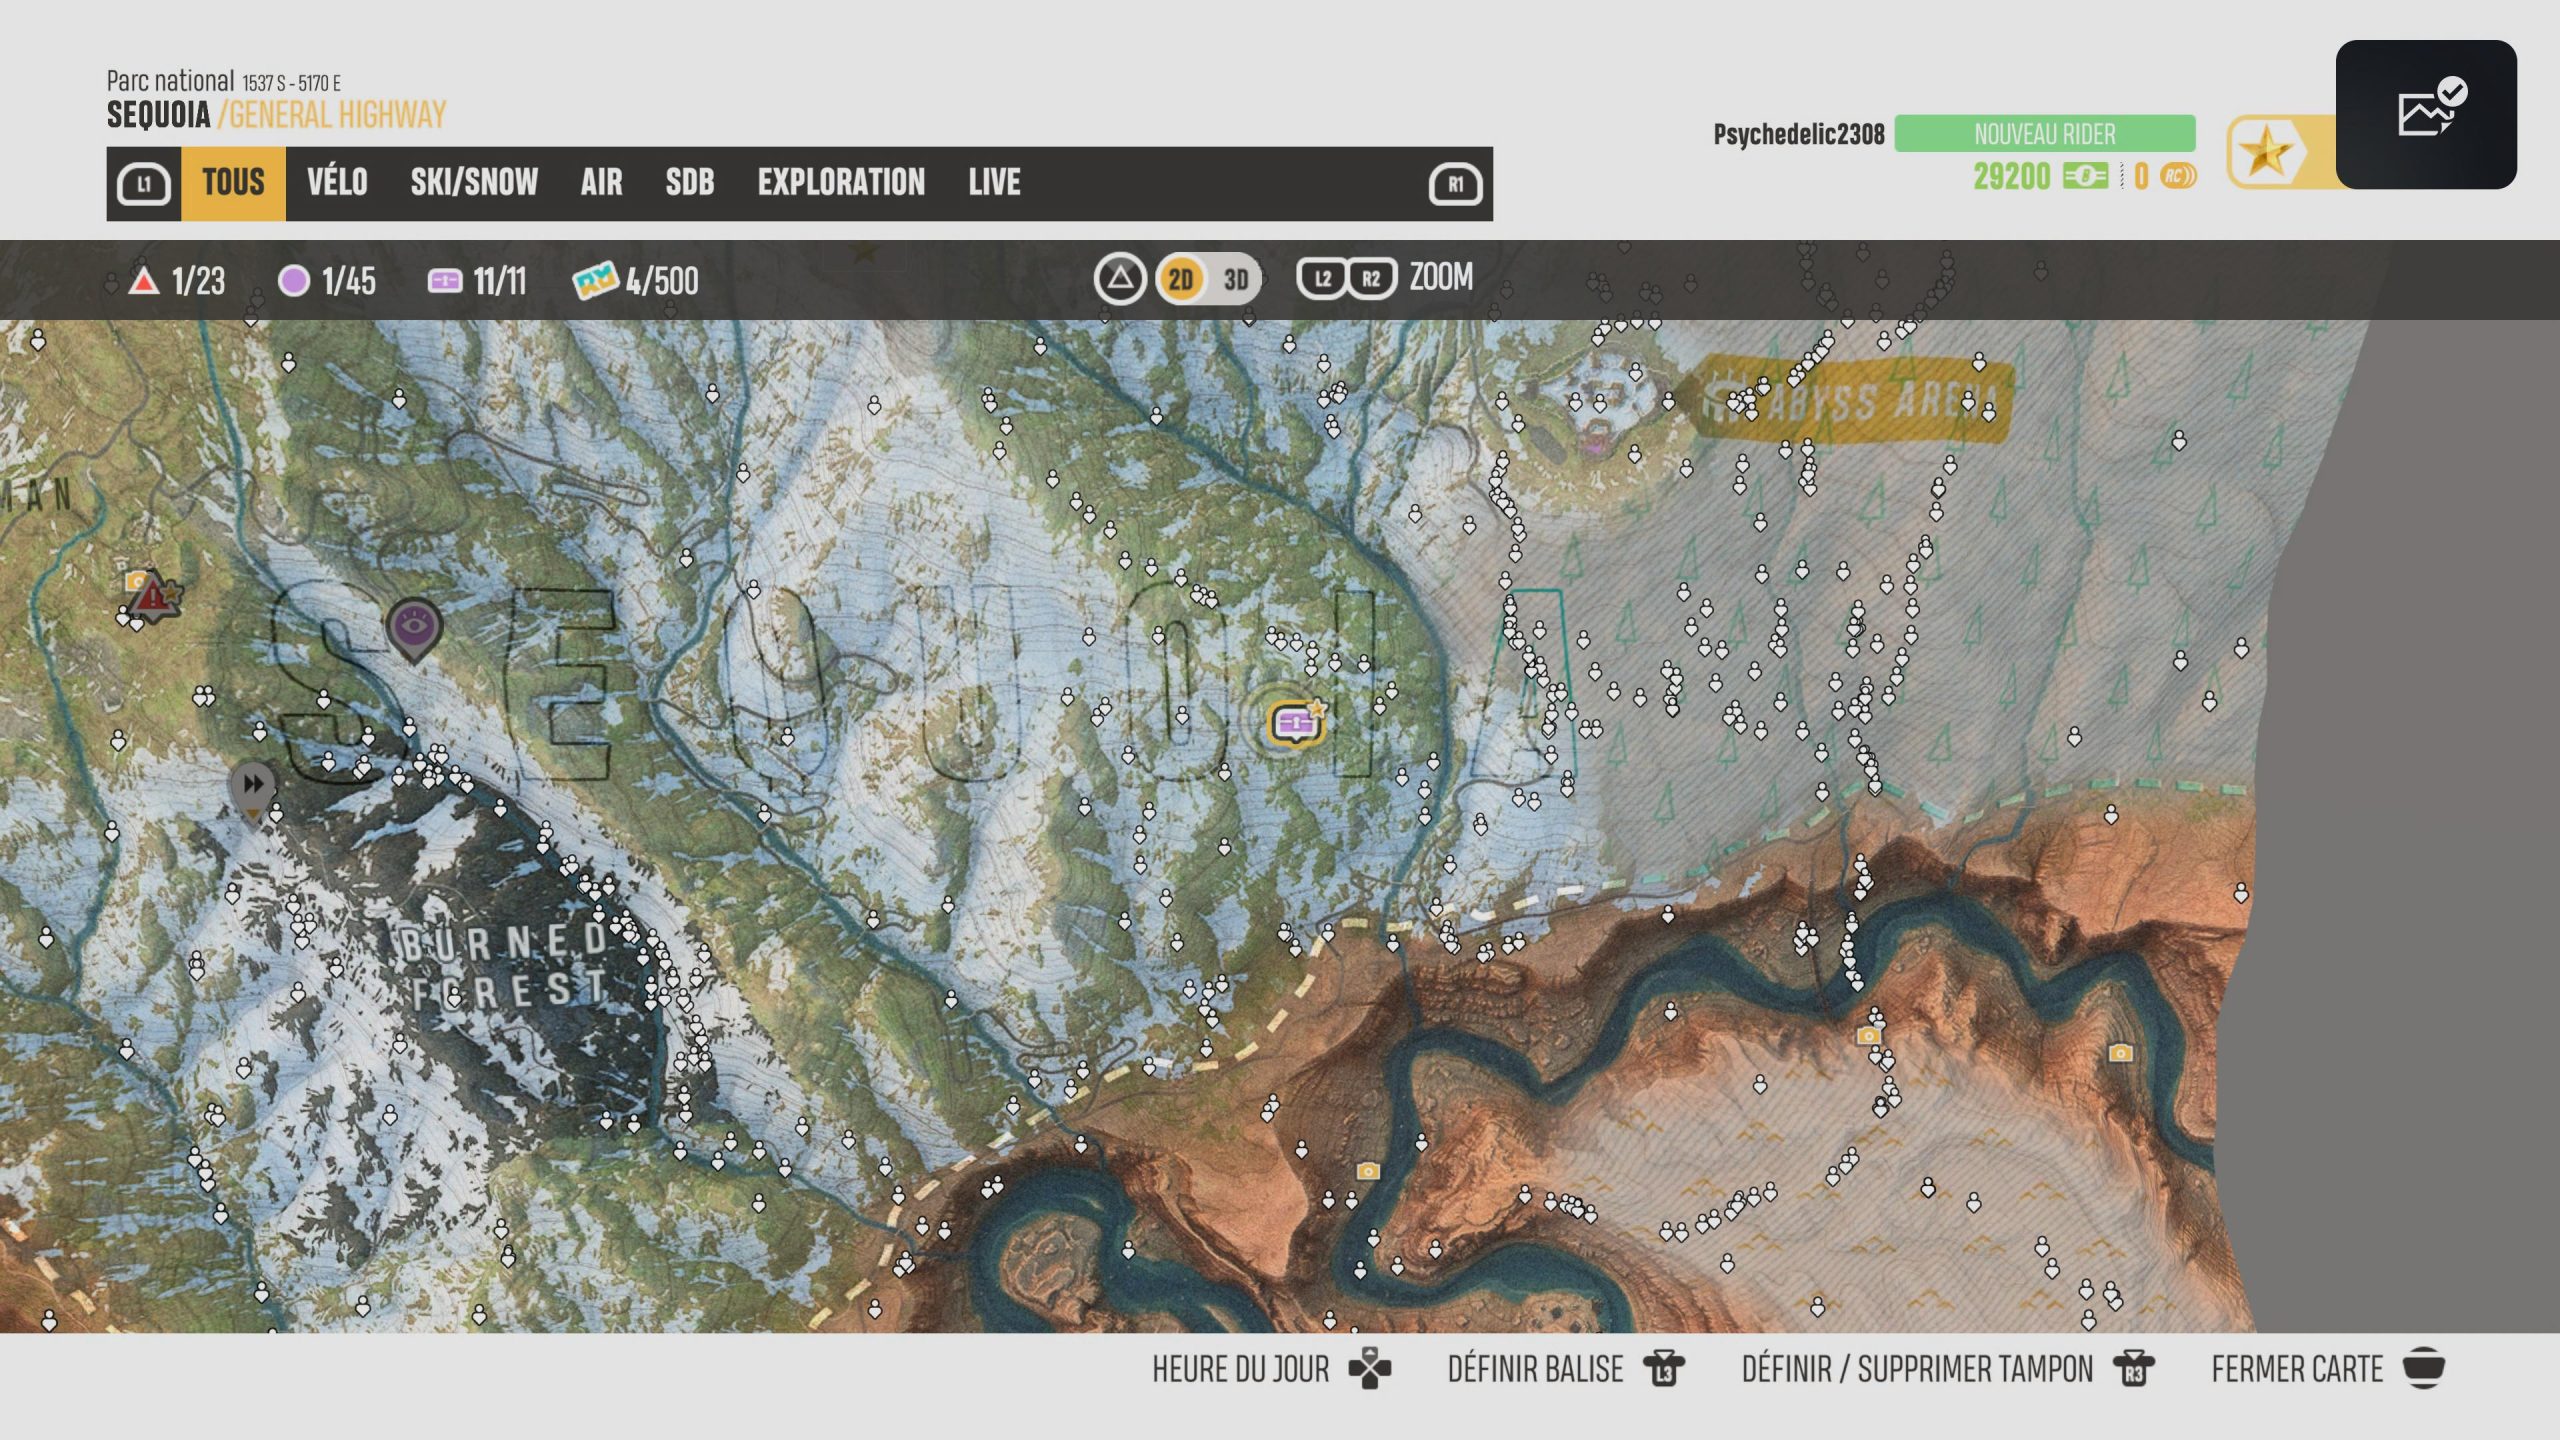
Task: Switch to the SDB tab
Action: coord(690,183)
